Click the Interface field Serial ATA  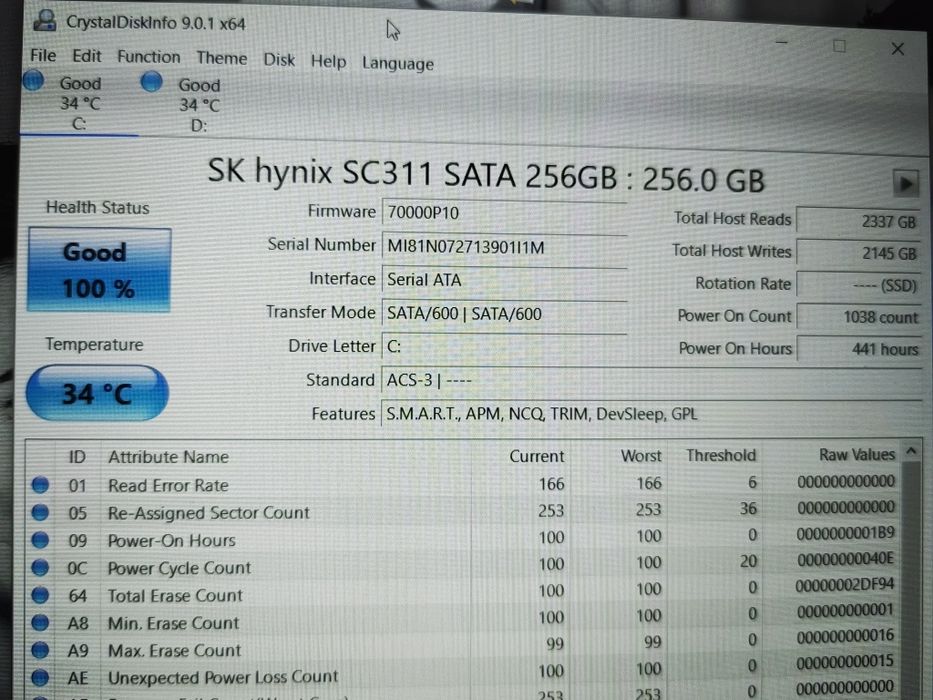click(503, 280)
